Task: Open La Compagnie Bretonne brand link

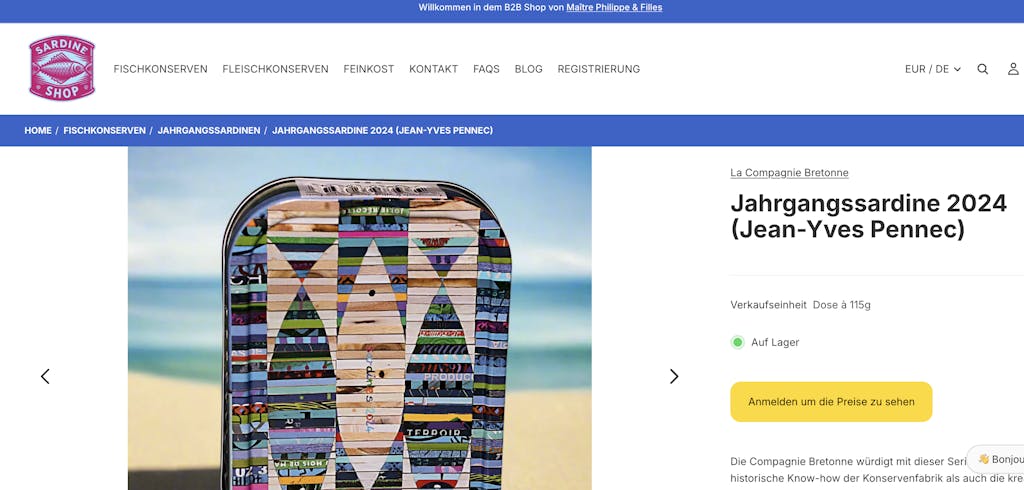Action: point(790,173)
